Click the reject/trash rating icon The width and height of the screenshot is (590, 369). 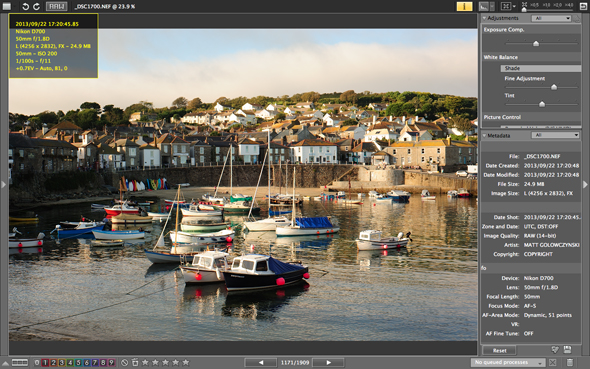[135, 363]
